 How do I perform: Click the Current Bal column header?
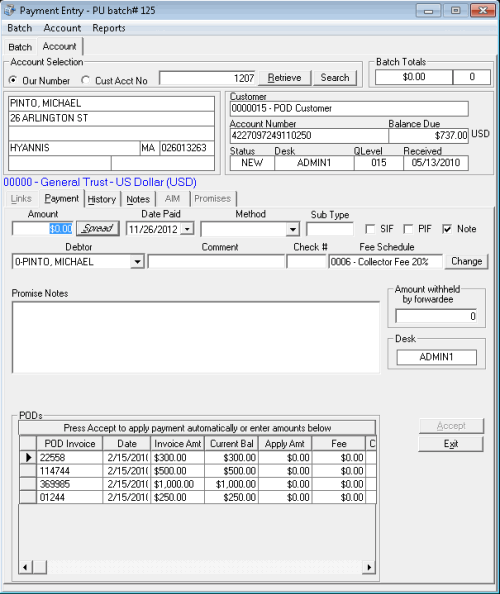(x=231, y=444)
